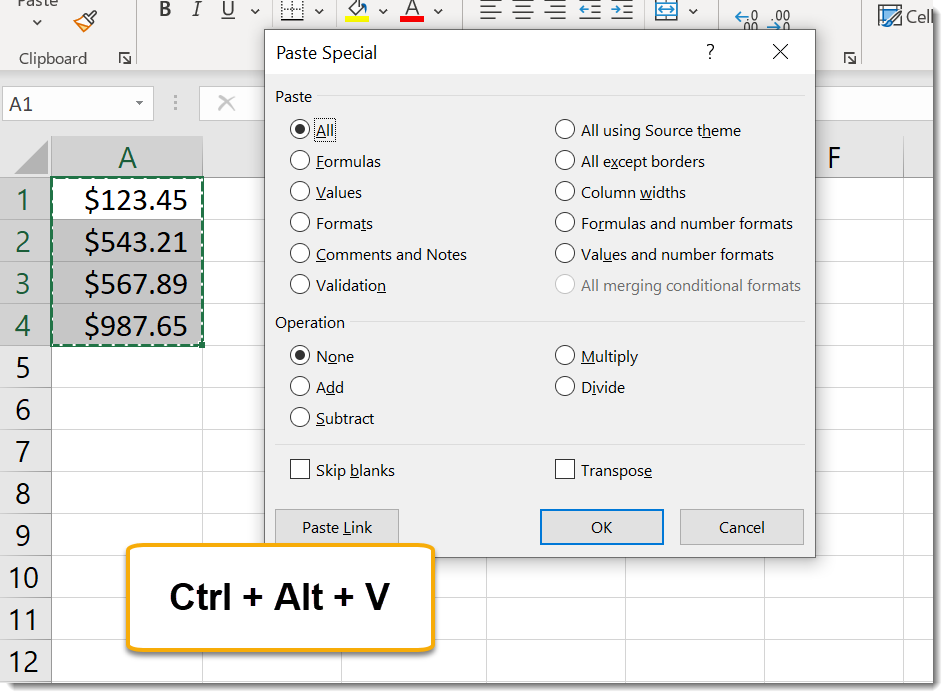
Task: Click the Format Painter brush icon
Action: tap(86, 20)
